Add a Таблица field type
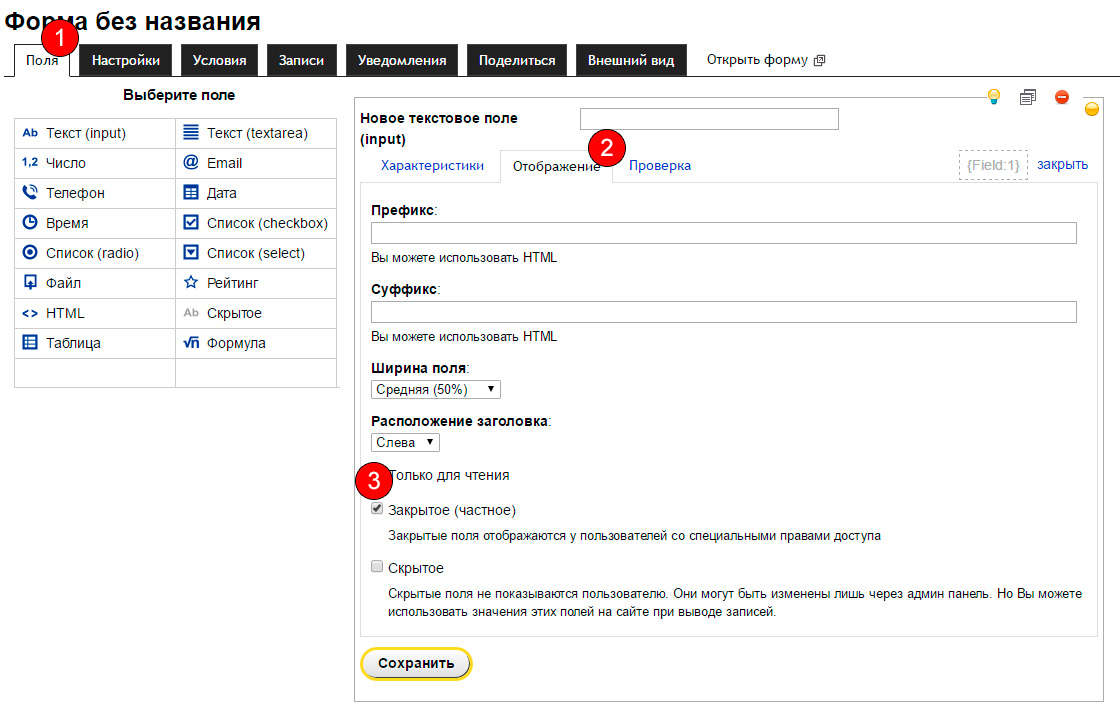Screen dimensions: 1120x718 (73, 343)
